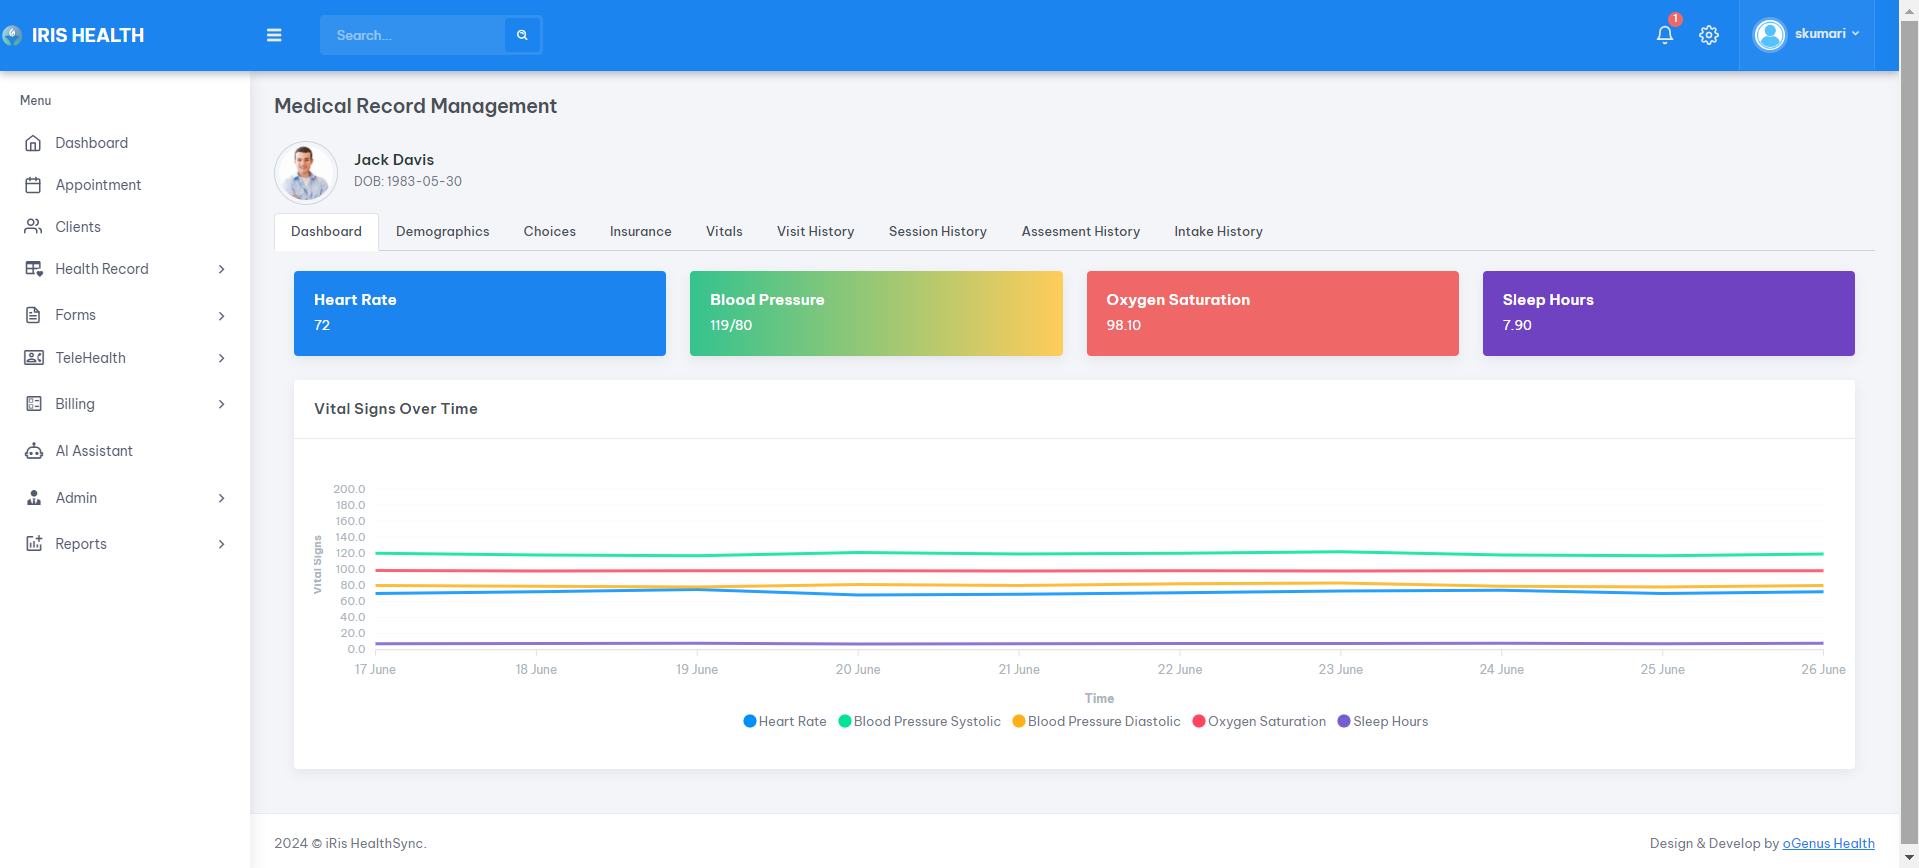Expand the Health Record submenu chevron
This screenshot has width=1919, height=868.
coord(221,269)
